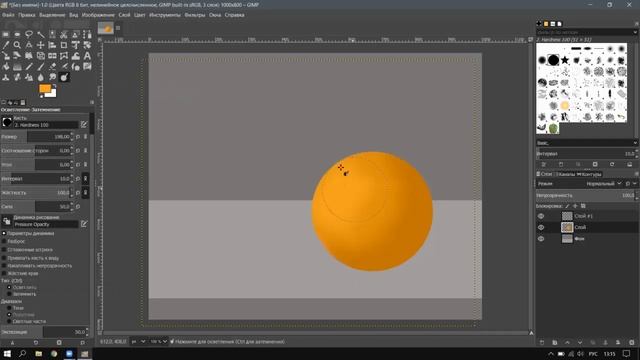Save tool preset button
This screenshot has width=640, height=360.
(12, 342)
